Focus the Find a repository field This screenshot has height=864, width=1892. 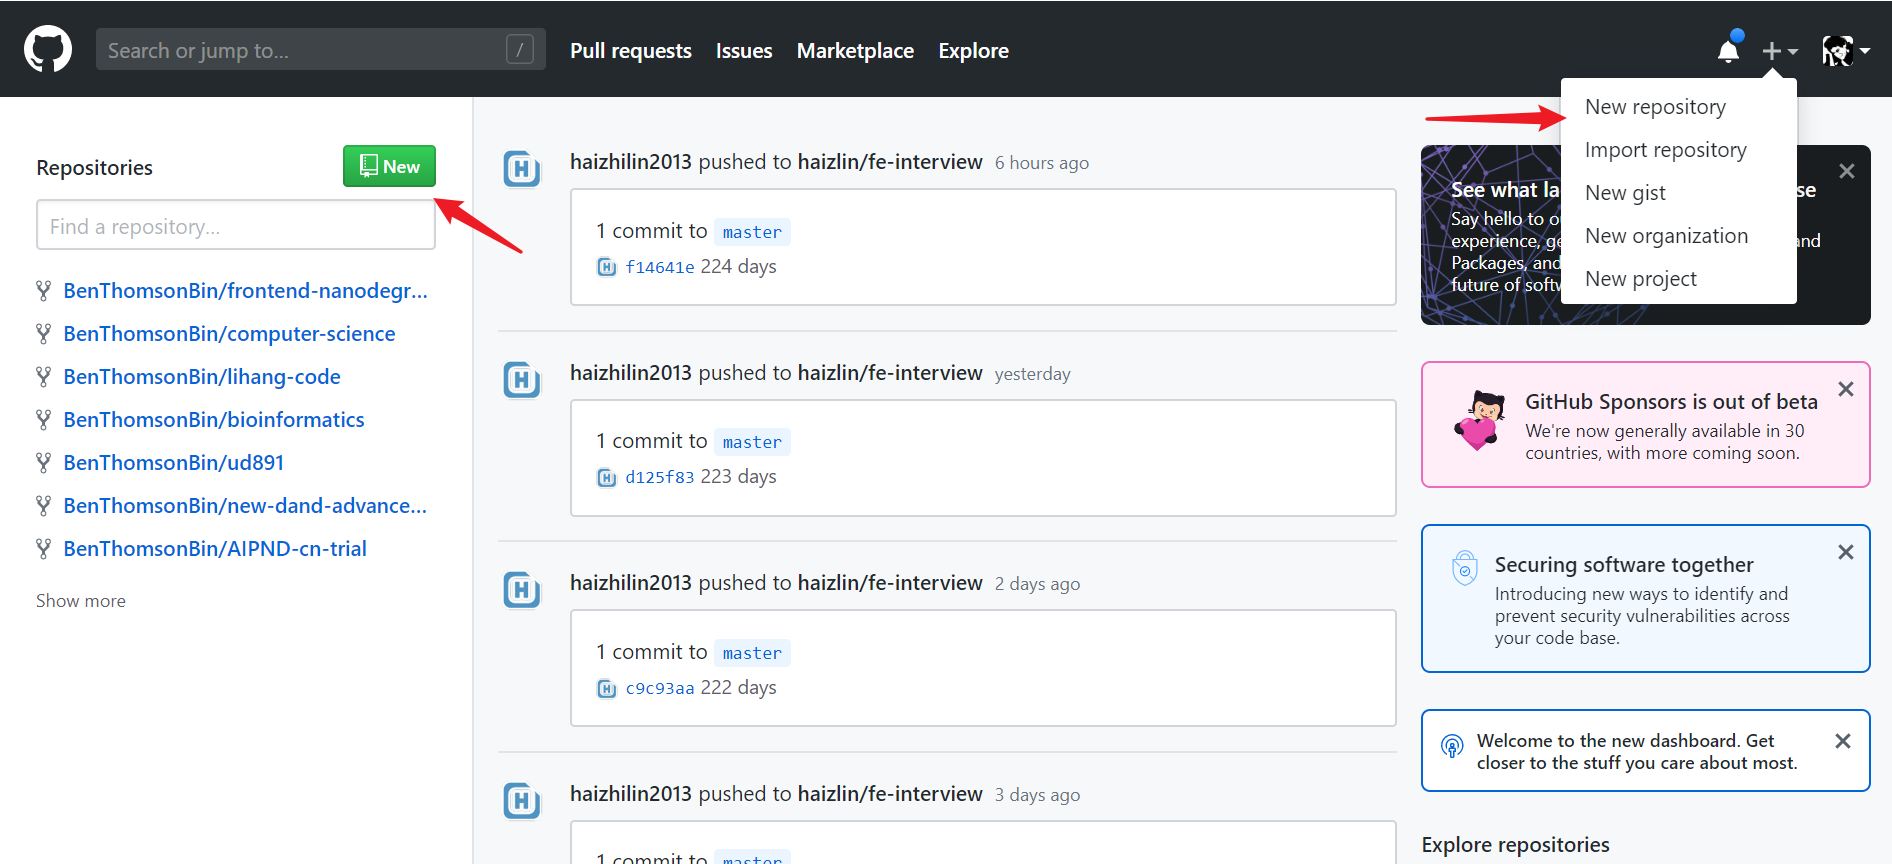[236, 225]
